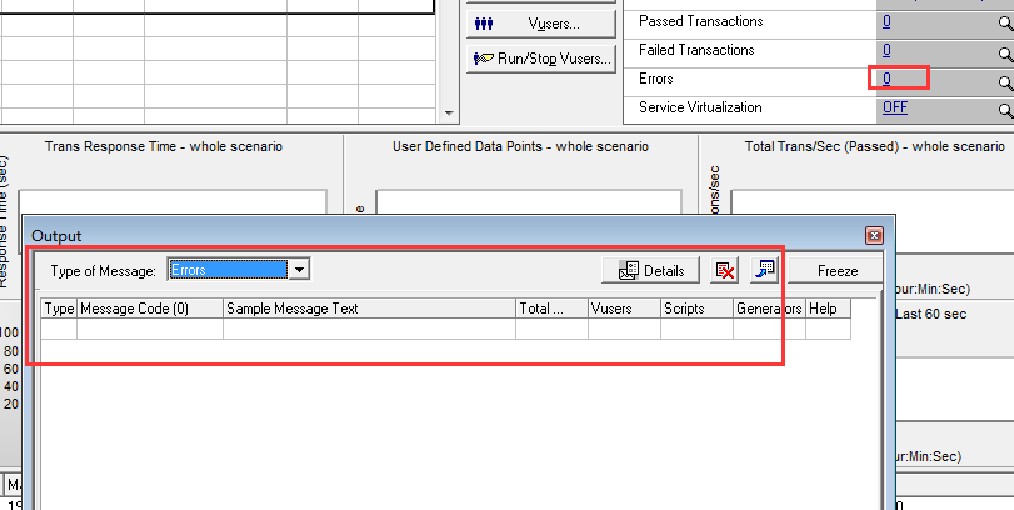Screen dimensions: 1014x510
Task: Click the Passed Transactions count link
Action: [x=887, y=21]
